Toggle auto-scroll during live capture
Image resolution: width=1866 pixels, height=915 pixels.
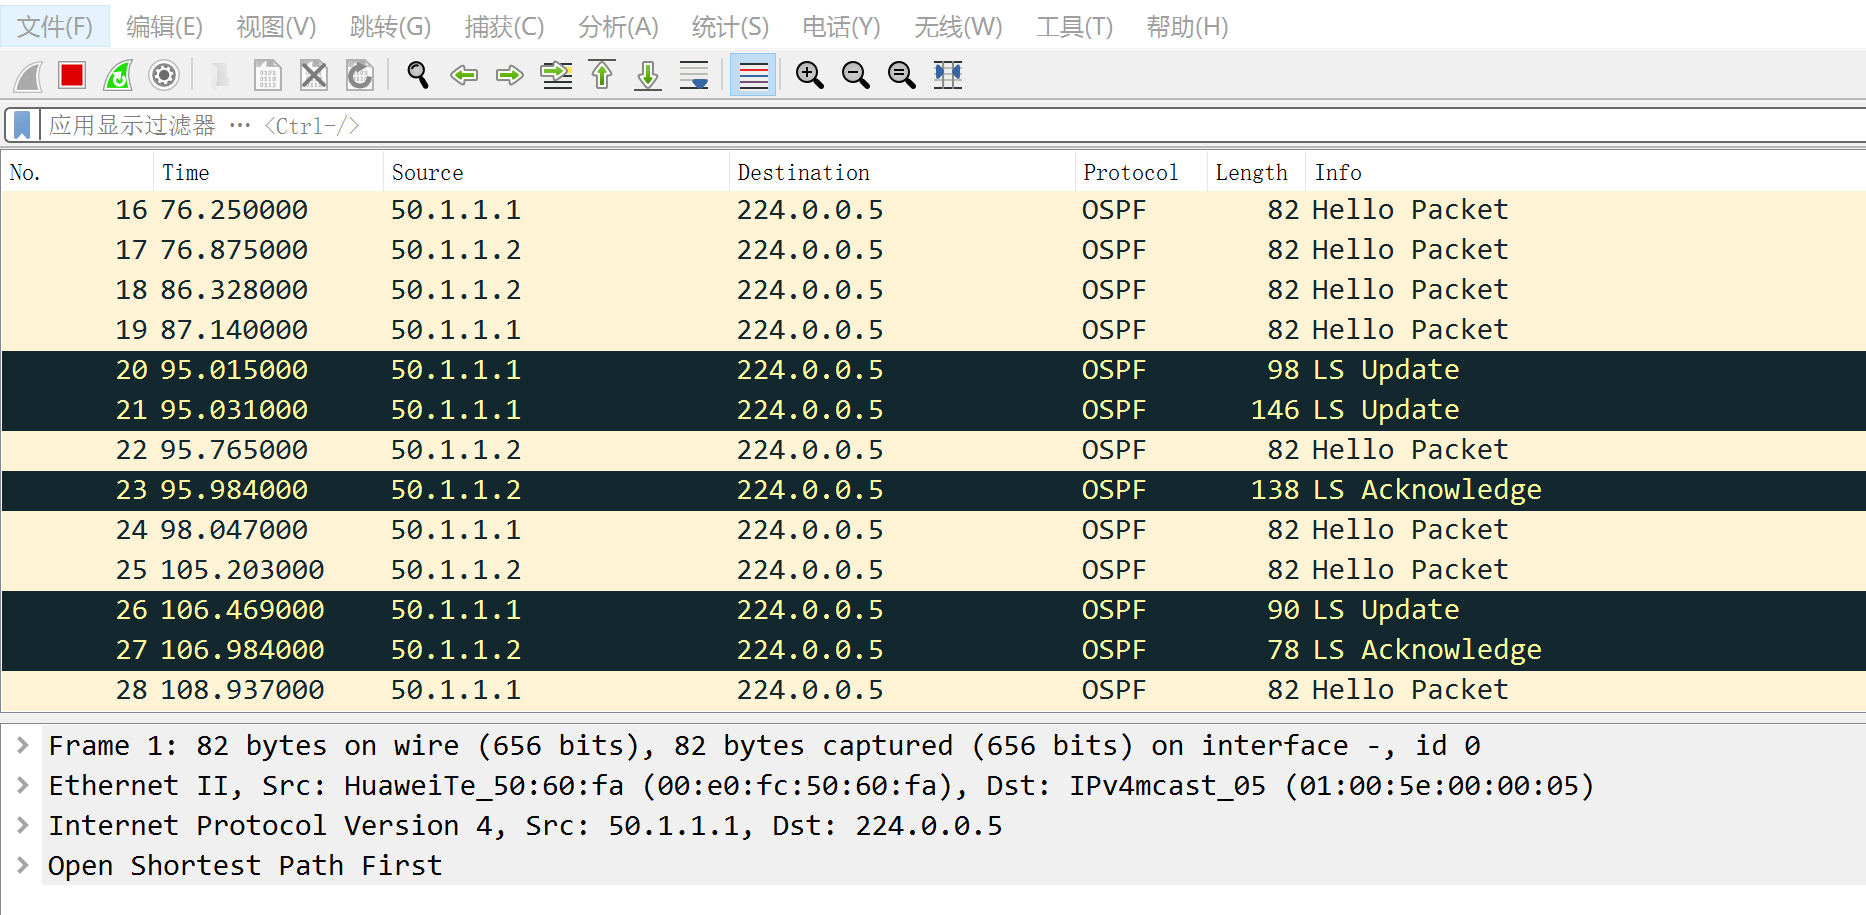tap(694, 75)
